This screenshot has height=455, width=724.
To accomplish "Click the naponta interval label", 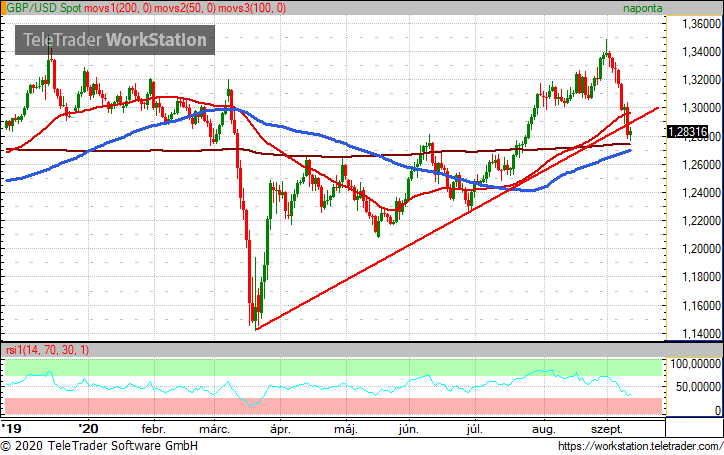I will [x=642, y=8].
